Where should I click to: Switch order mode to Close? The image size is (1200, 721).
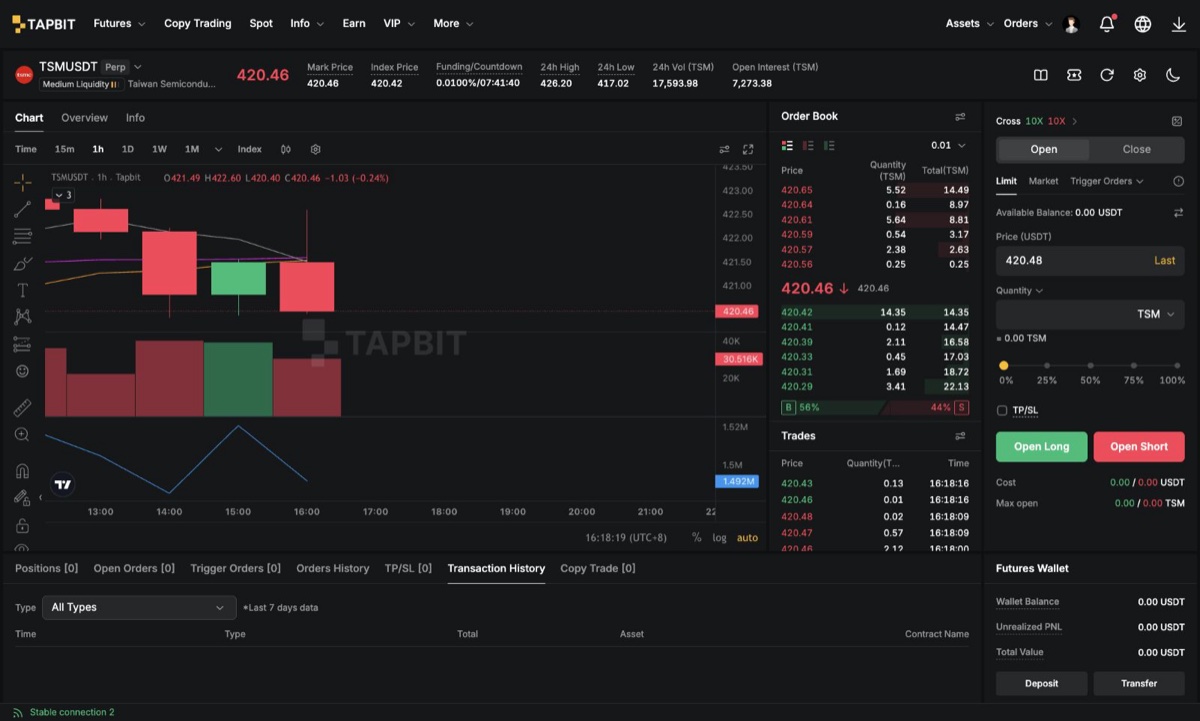click(1137, 149)
